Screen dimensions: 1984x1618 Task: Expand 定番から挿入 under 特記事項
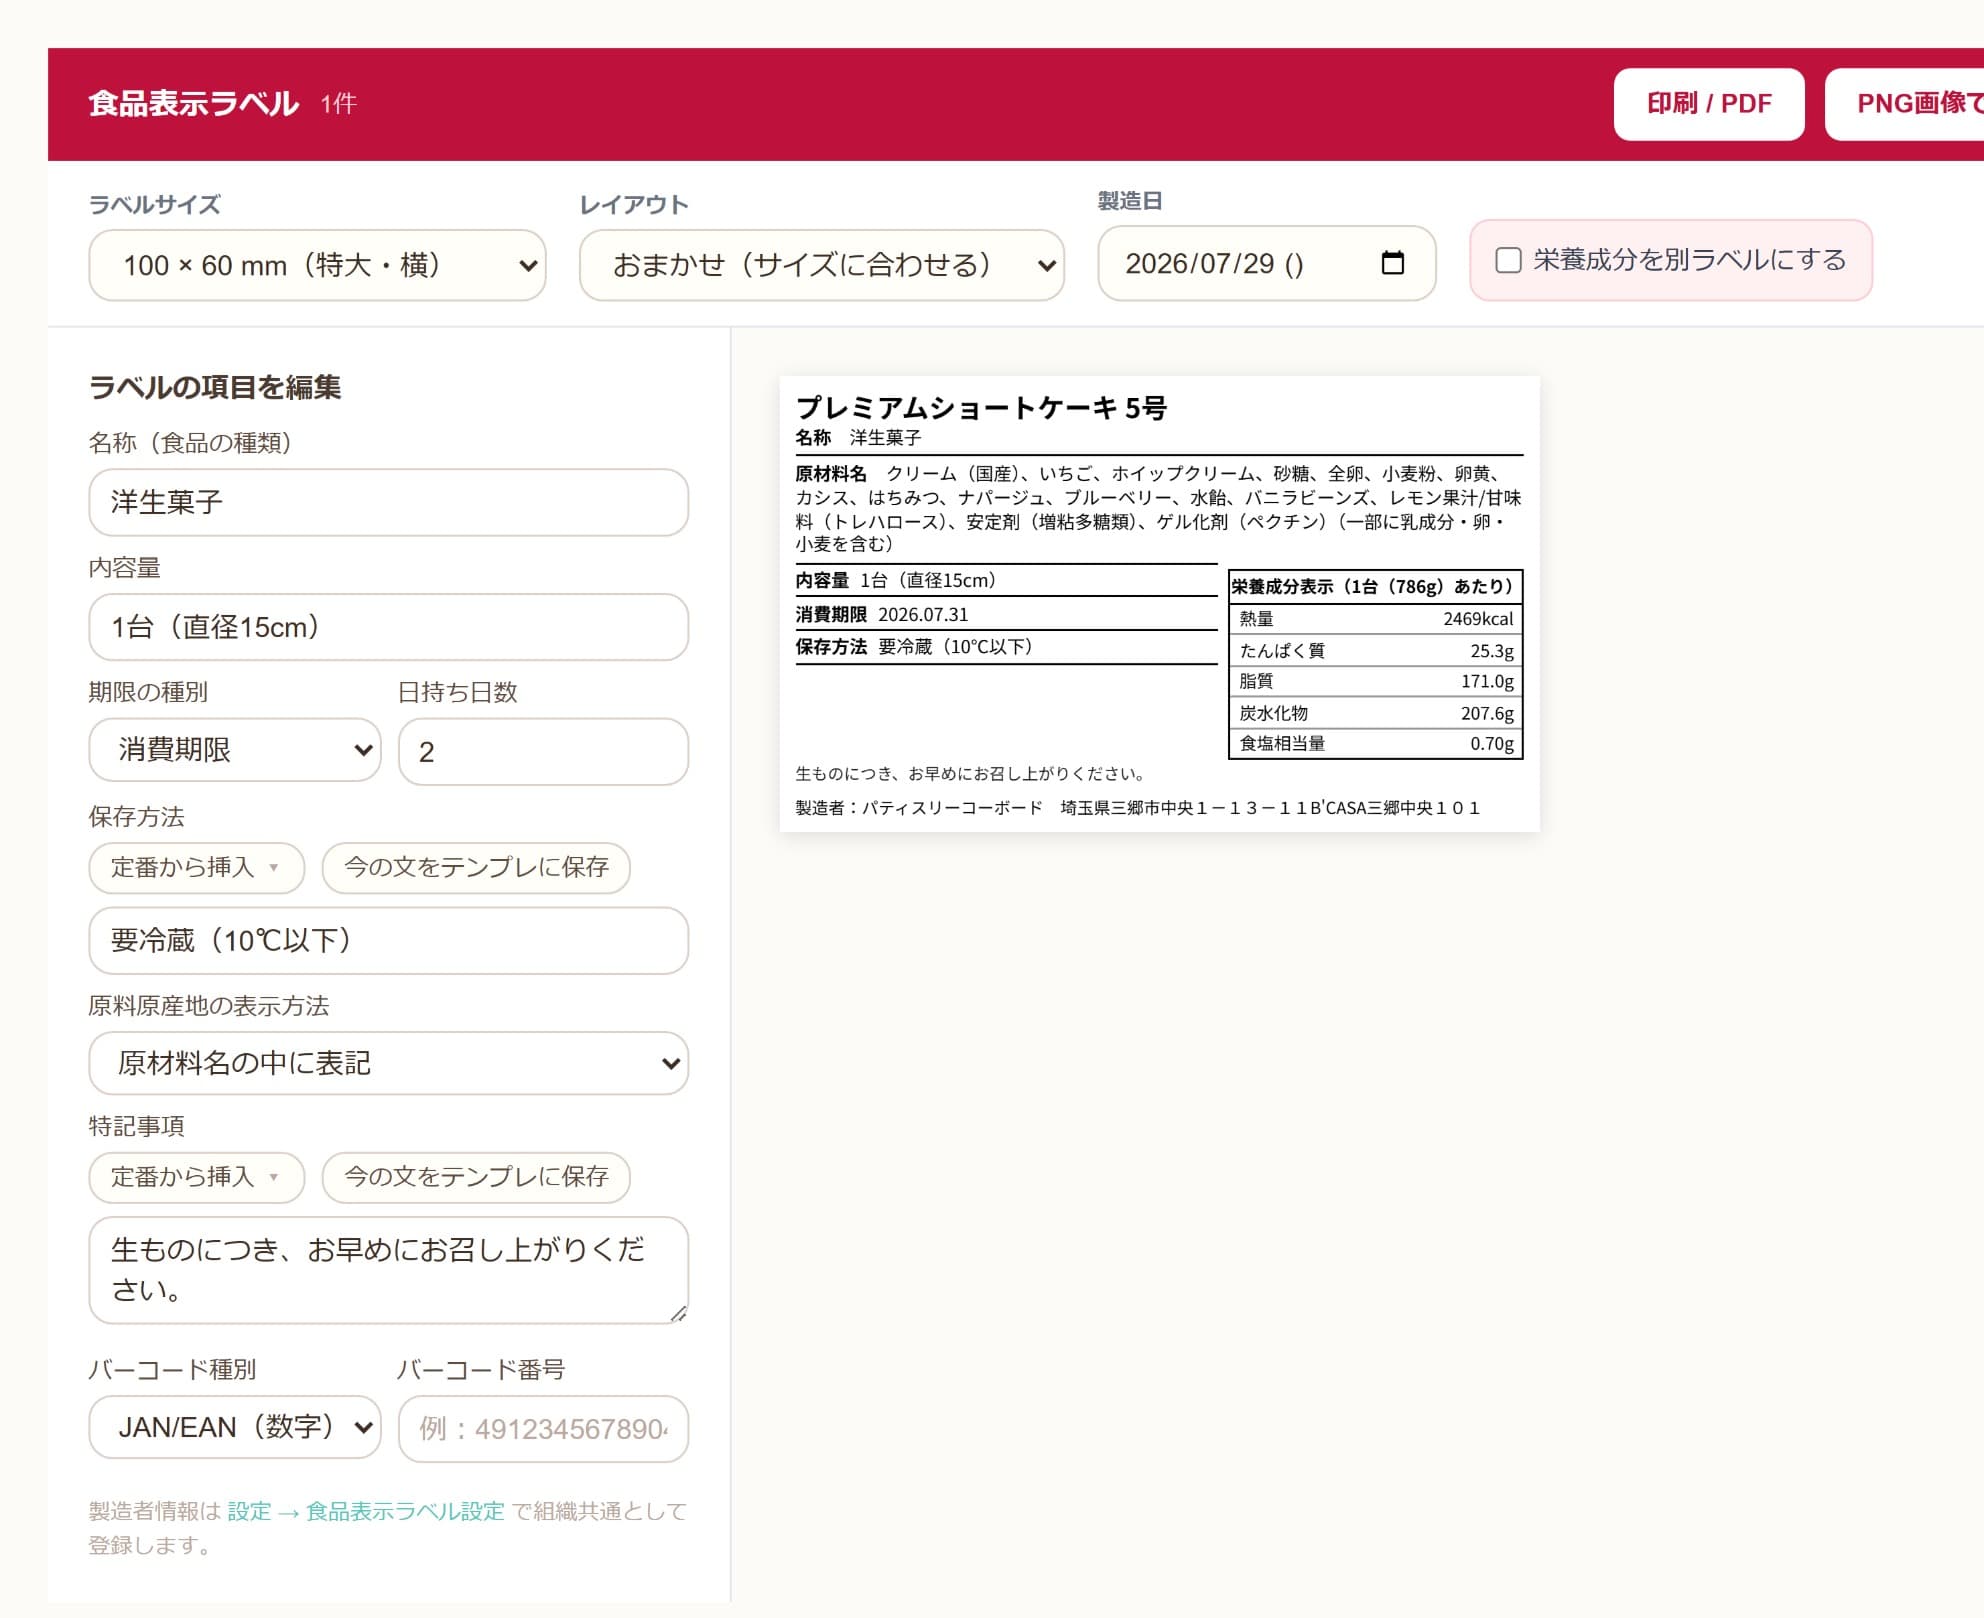[196, 1177]
